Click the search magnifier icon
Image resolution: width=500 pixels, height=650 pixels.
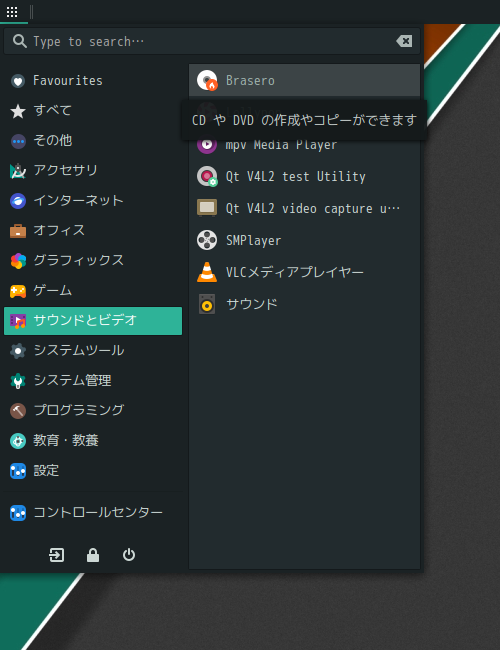(19, 41)
